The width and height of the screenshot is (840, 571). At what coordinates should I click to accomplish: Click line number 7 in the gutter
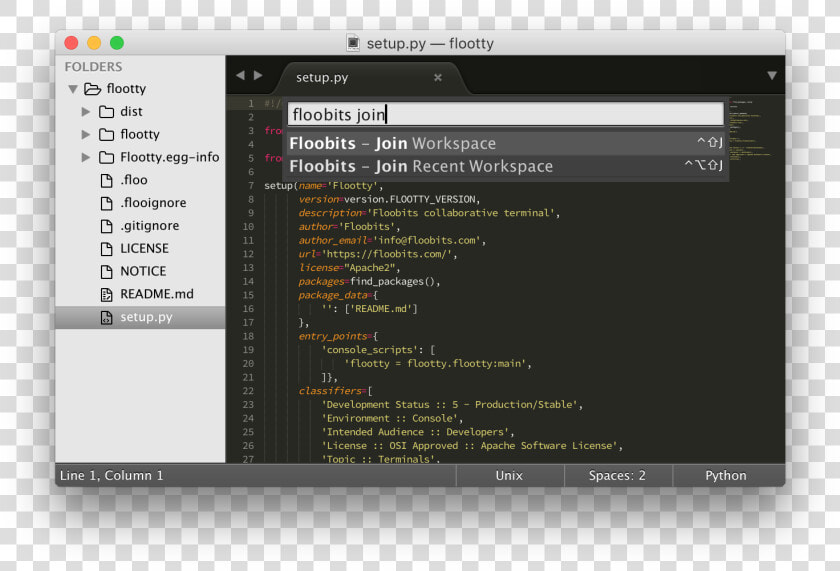coord(251,186)
